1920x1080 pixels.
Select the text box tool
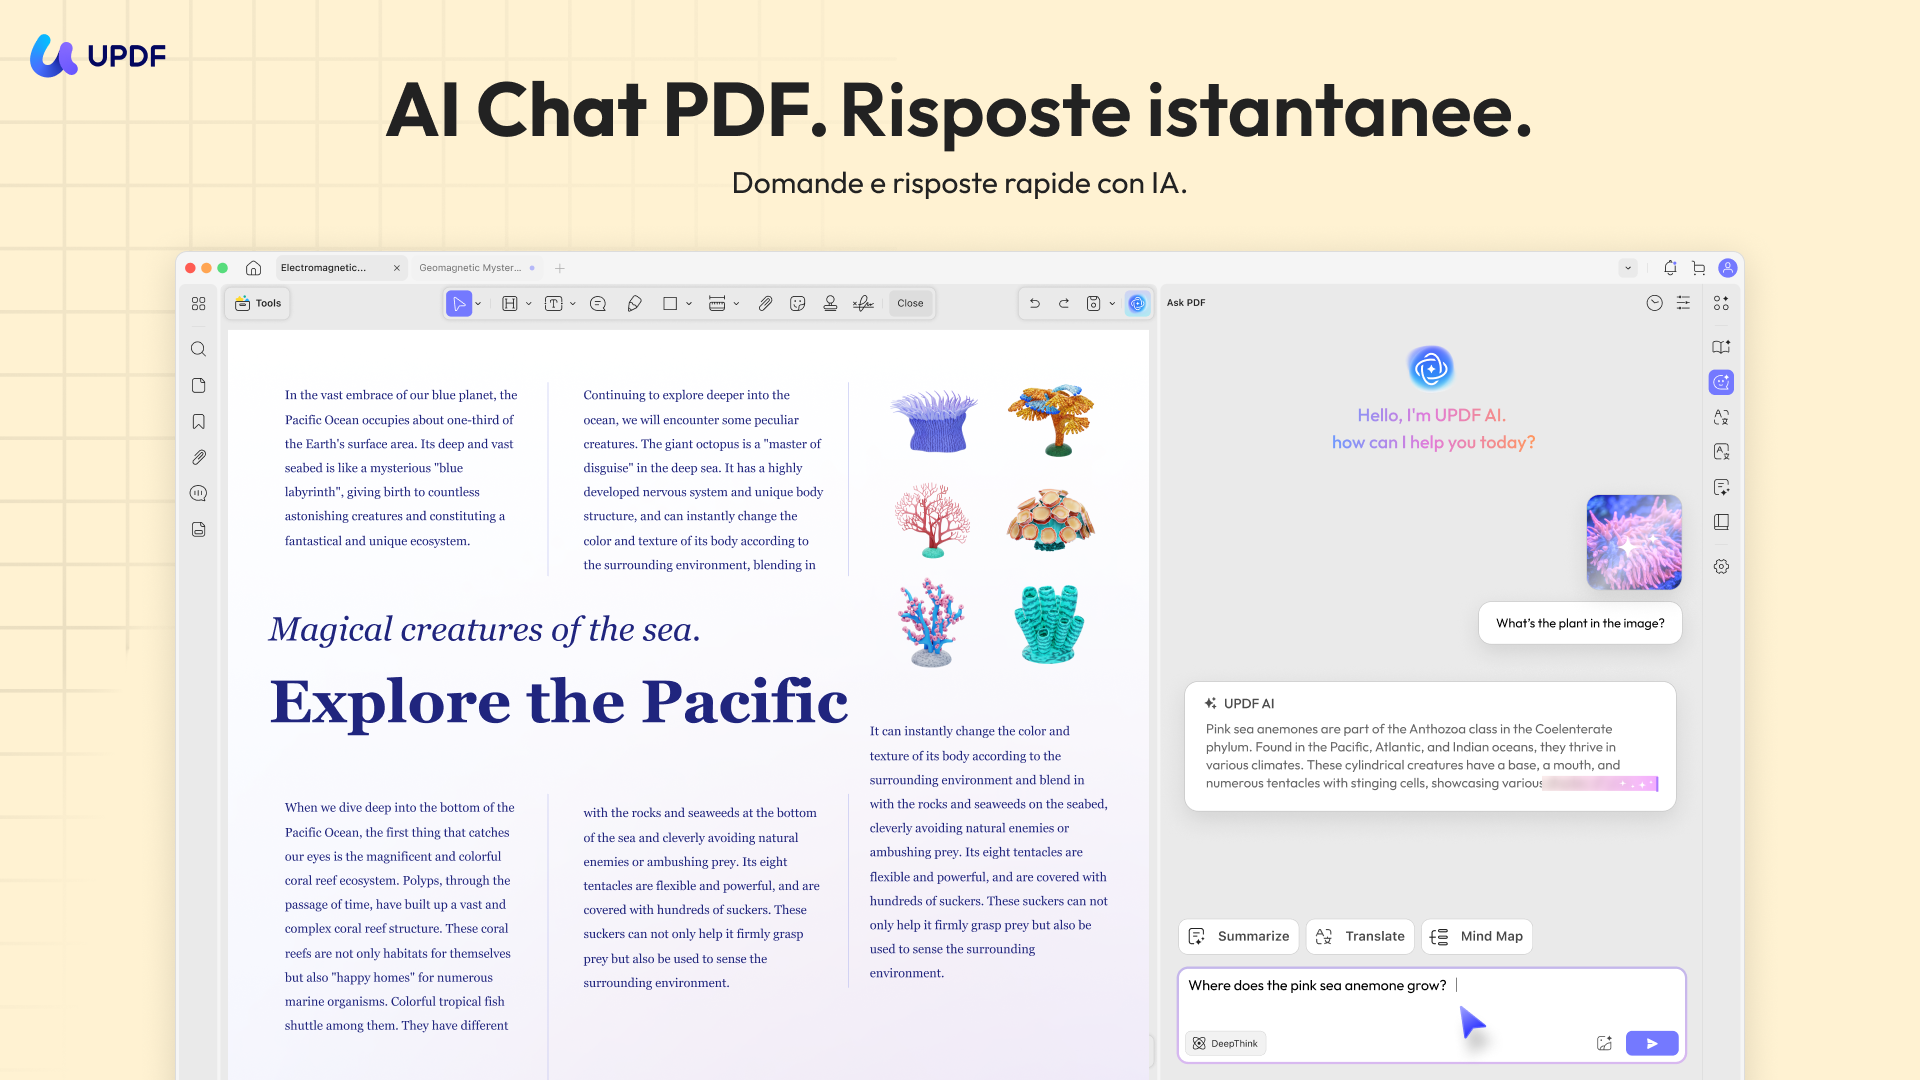pos(553,303)
